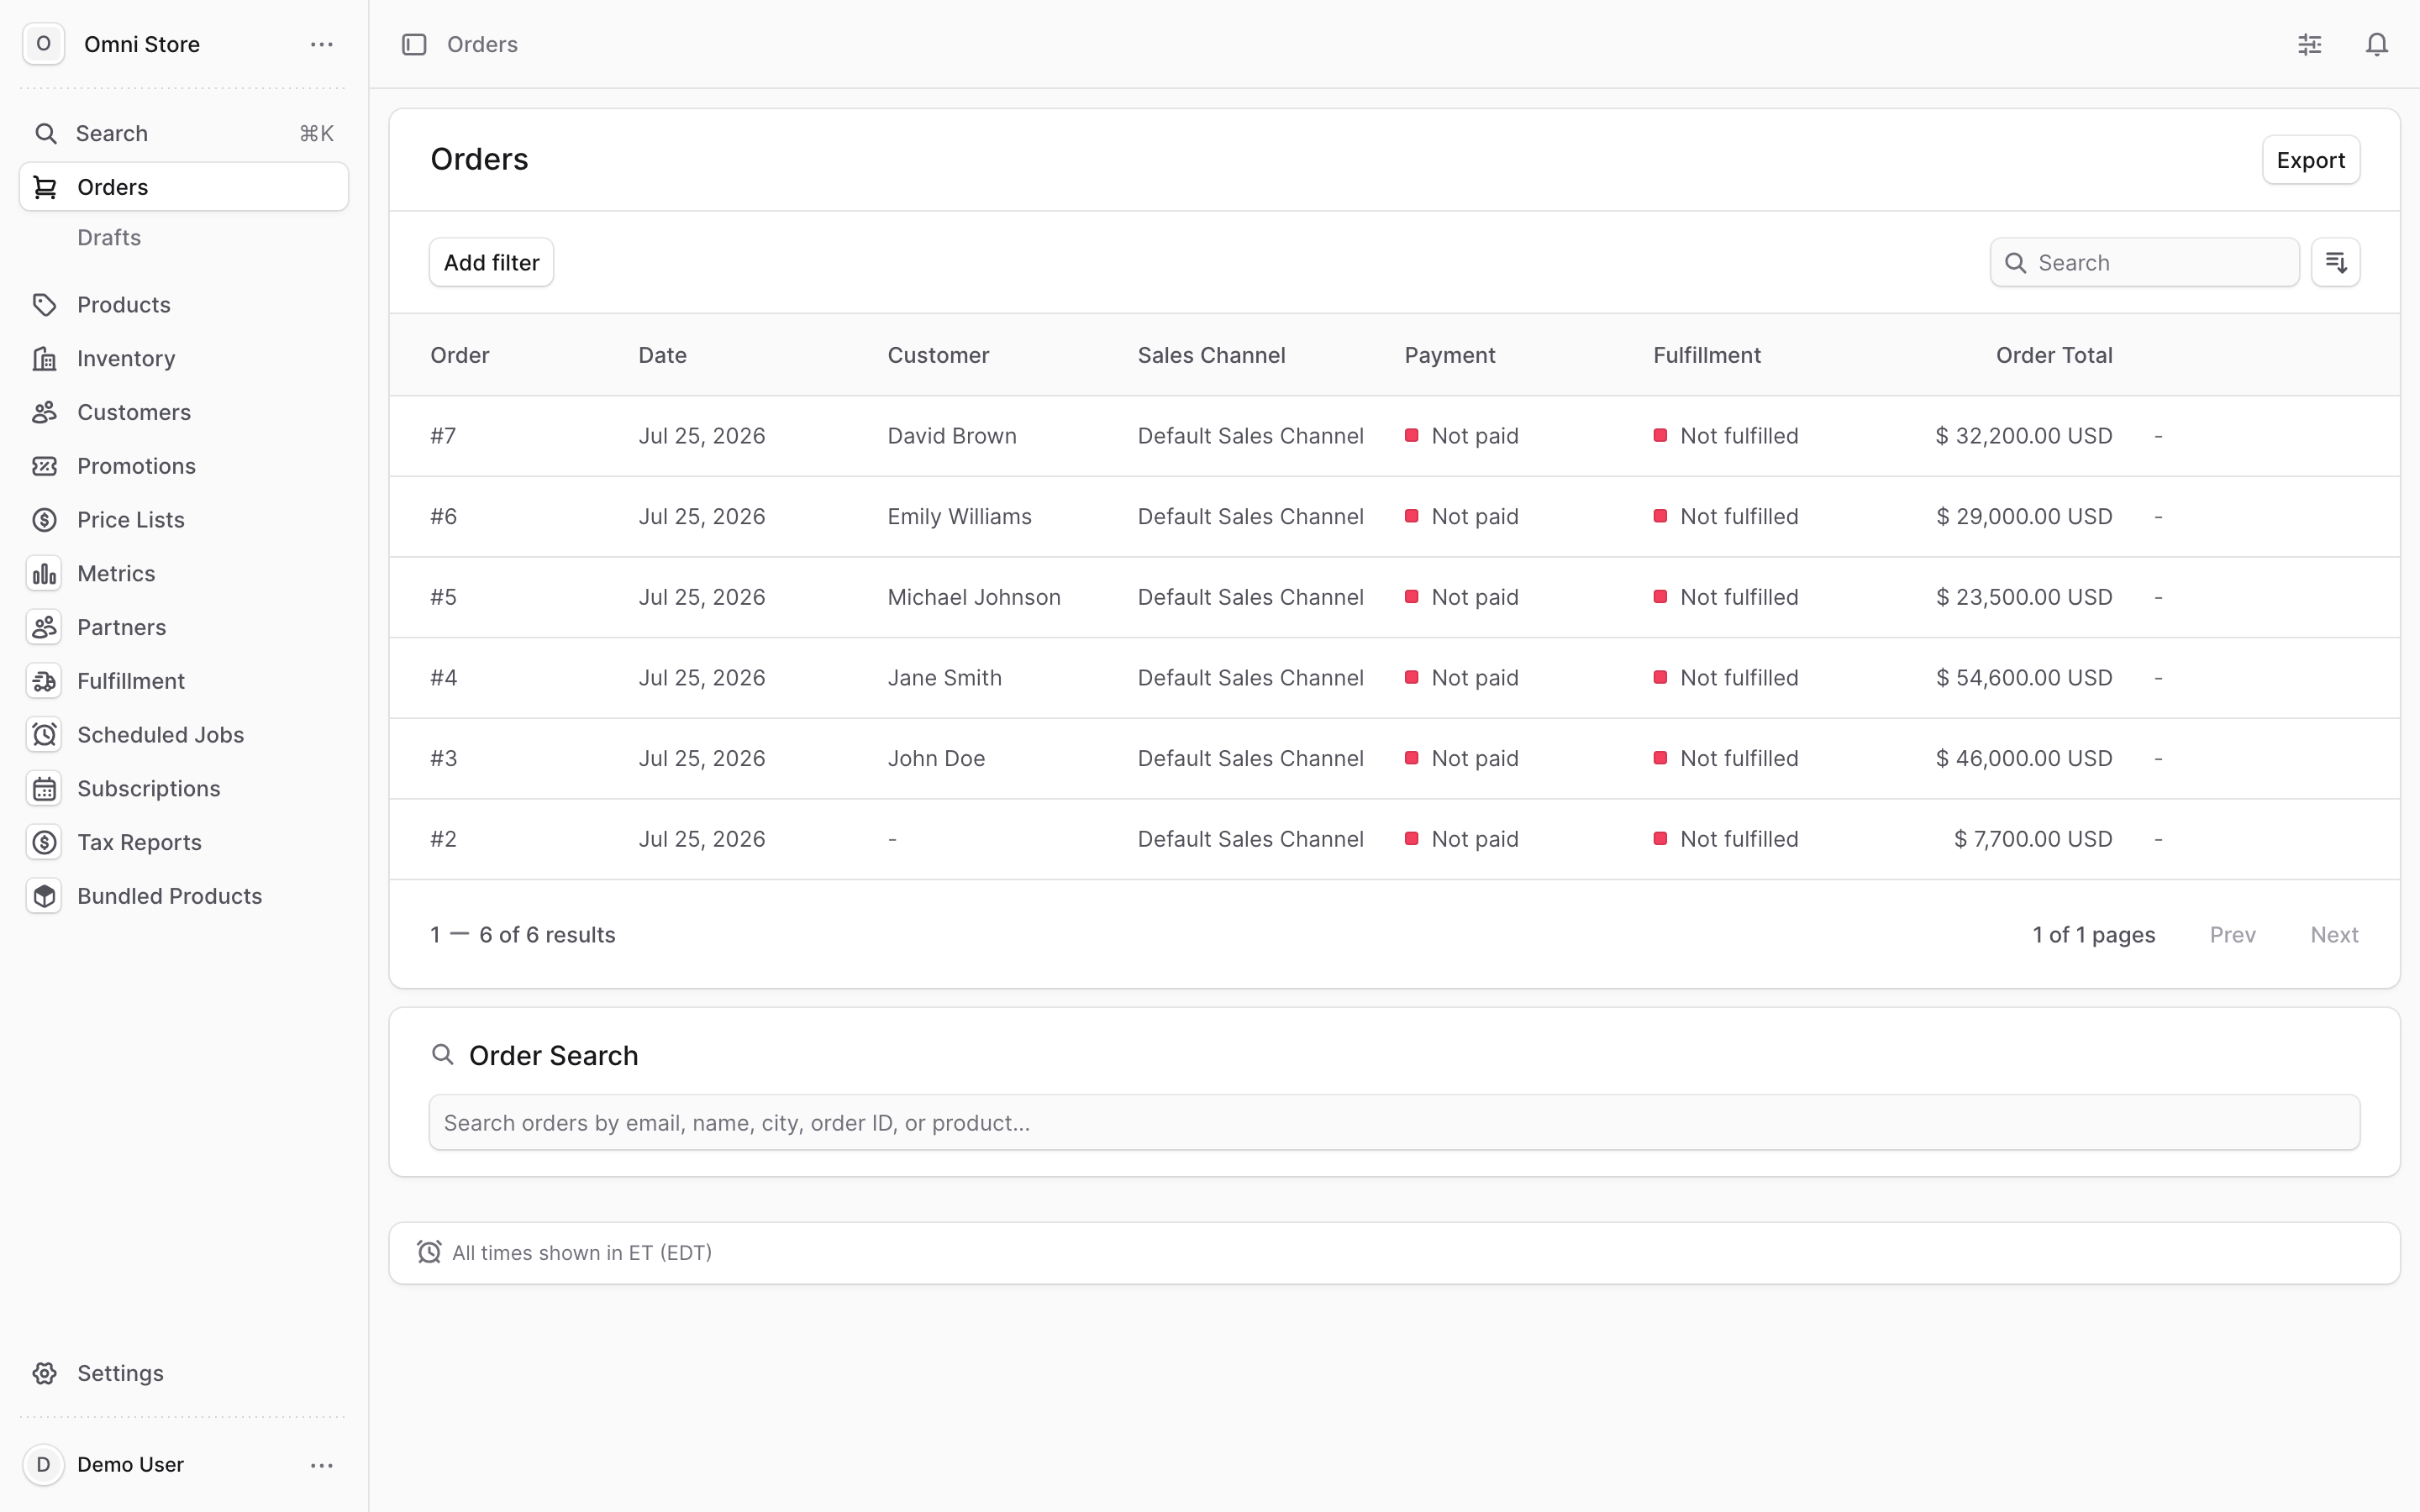The image size is (2420, 1512).
Task: Open order #2 row
Action: [1394, 839]
